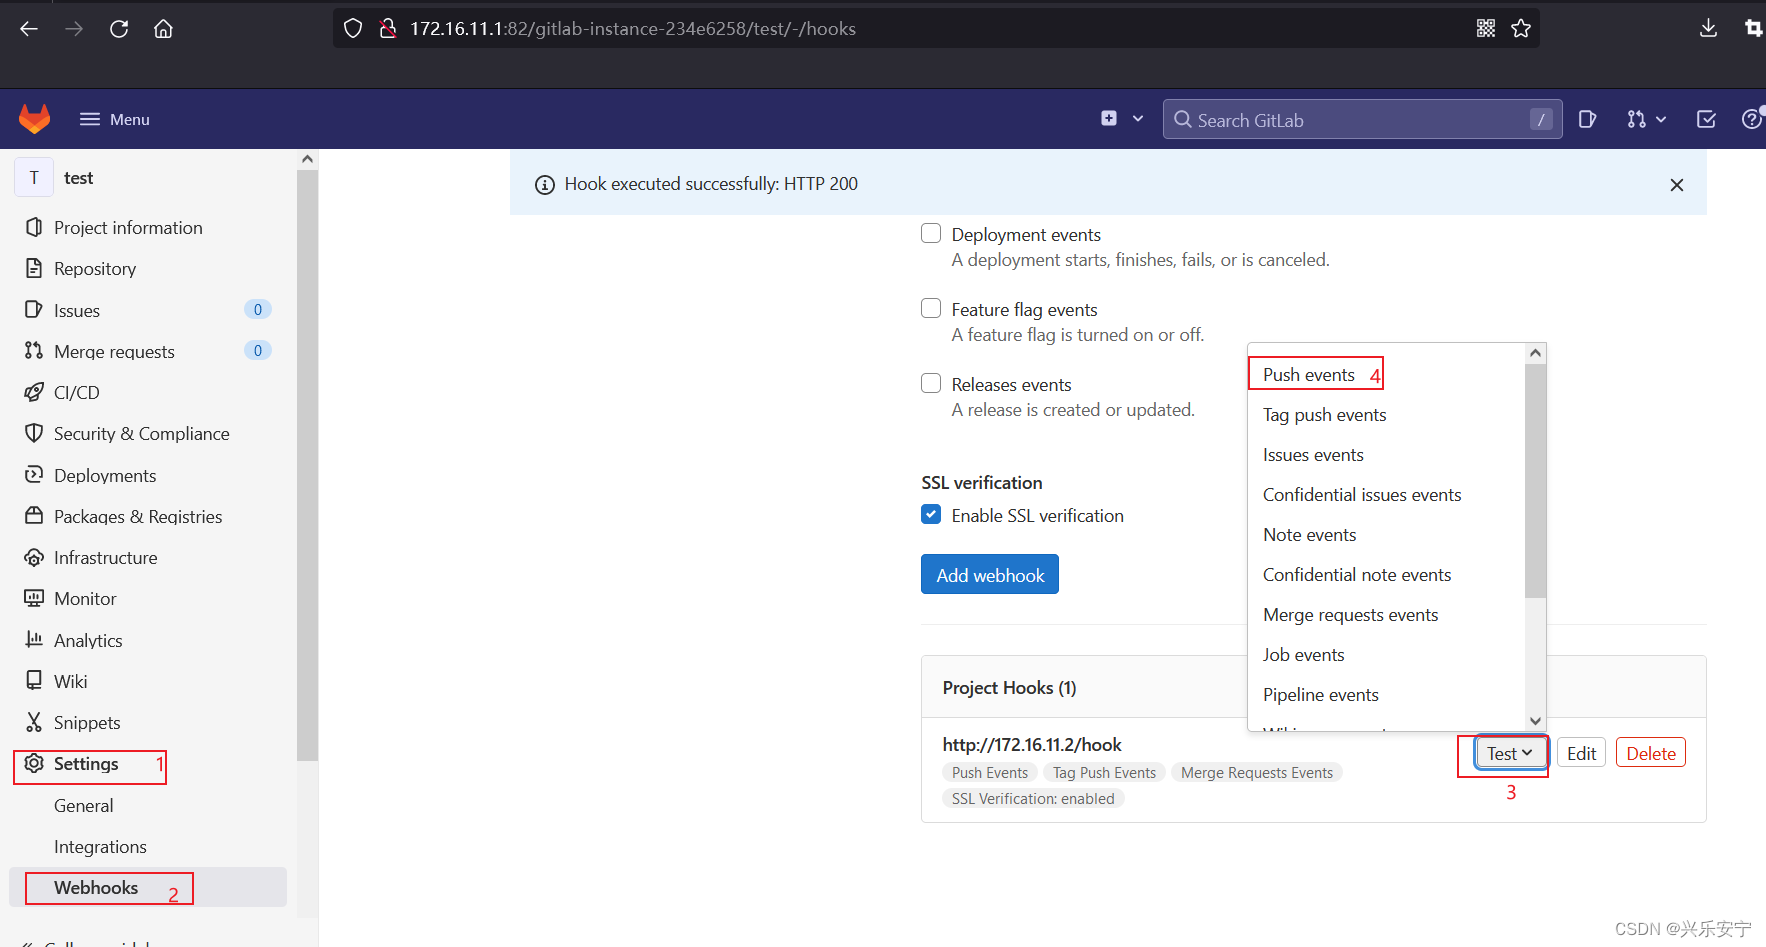Enable Feature flag events checkbox
Viewport: 1766px width, 947px height.
click(931, 308)
